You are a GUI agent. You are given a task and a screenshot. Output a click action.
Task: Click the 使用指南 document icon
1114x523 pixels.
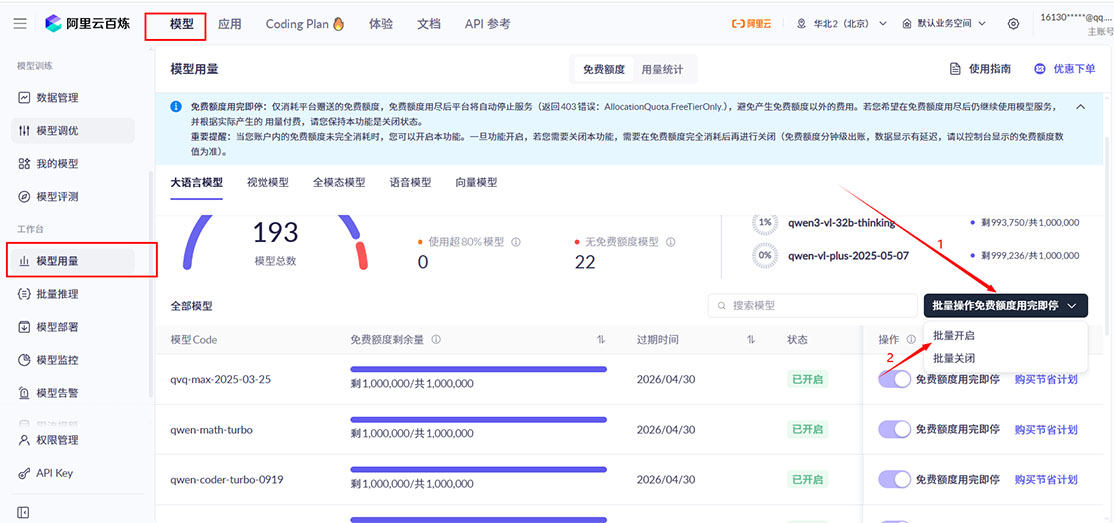(x=956, y=69)
